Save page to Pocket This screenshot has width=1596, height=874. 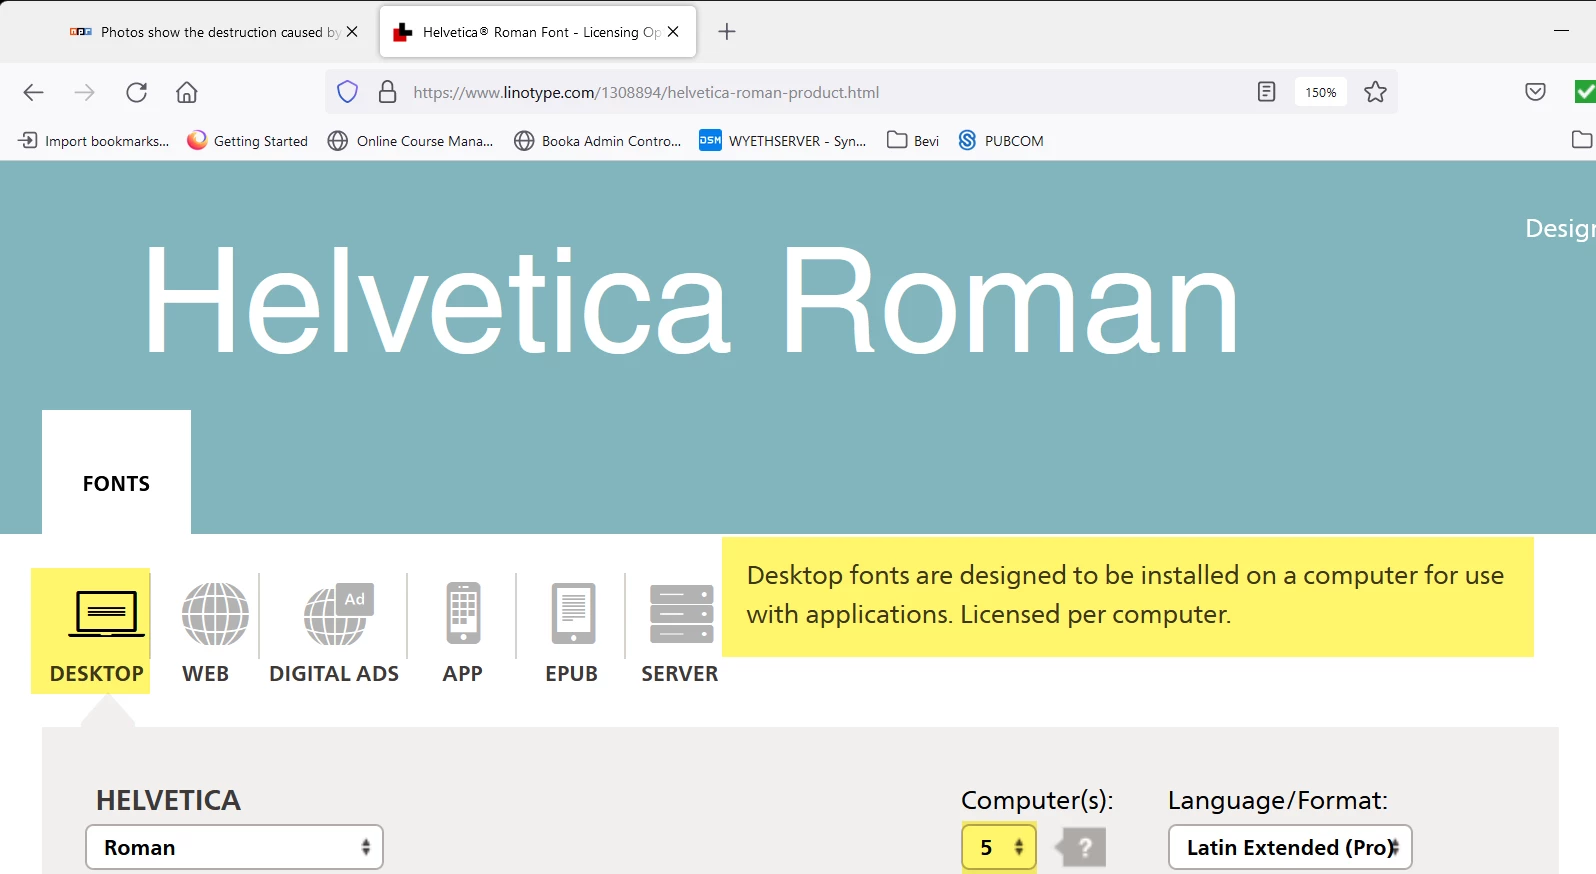coord(1535,93)
